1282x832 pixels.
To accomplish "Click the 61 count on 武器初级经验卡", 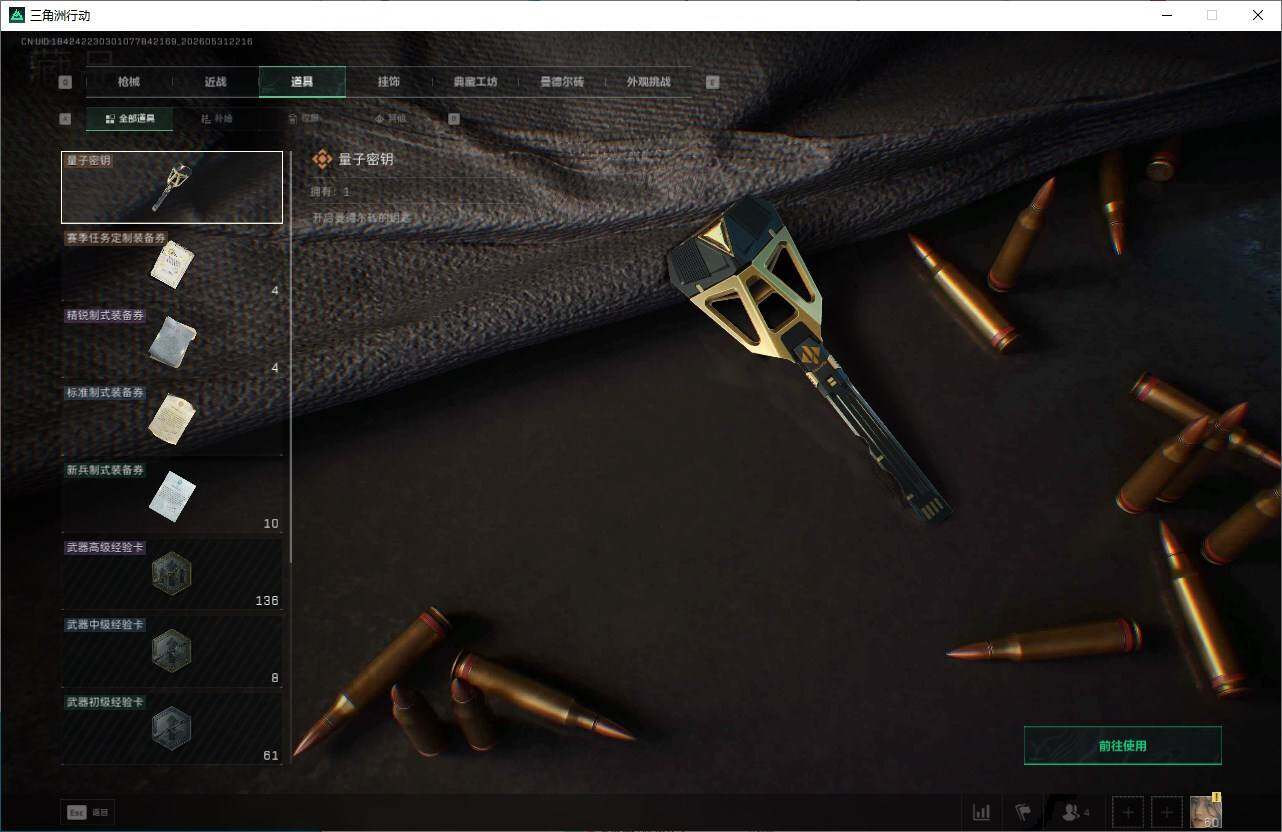I will click(x=271, y=756).
